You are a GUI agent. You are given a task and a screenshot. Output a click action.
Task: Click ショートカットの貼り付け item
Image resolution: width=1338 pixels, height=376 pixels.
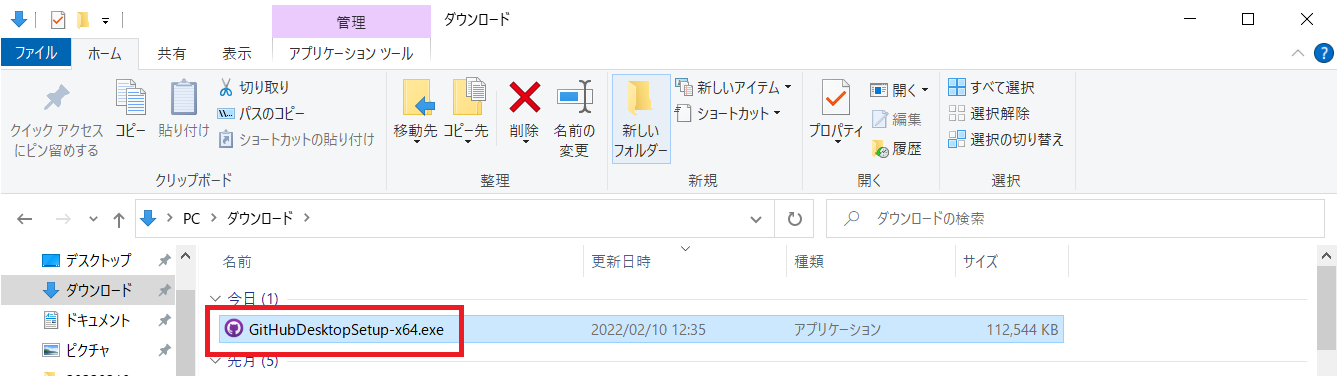tap(297, 139)
